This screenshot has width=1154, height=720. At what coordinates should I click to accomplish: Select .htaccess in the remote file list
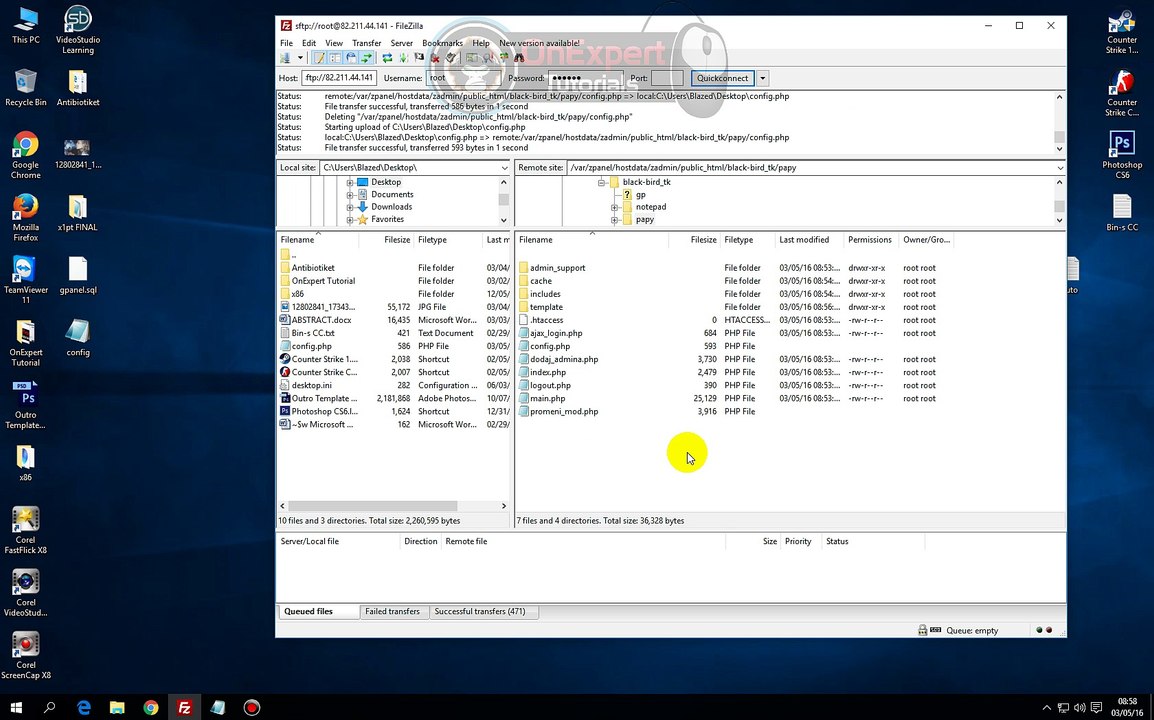click(x=546, y=320)
